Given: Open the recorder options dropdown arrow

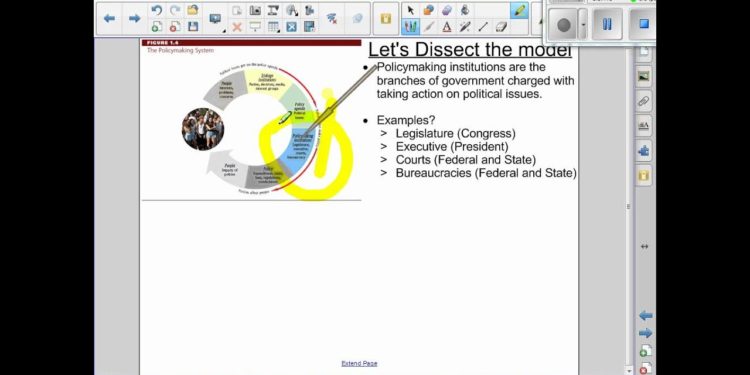Looking at the screenshot, I should 583,24.
